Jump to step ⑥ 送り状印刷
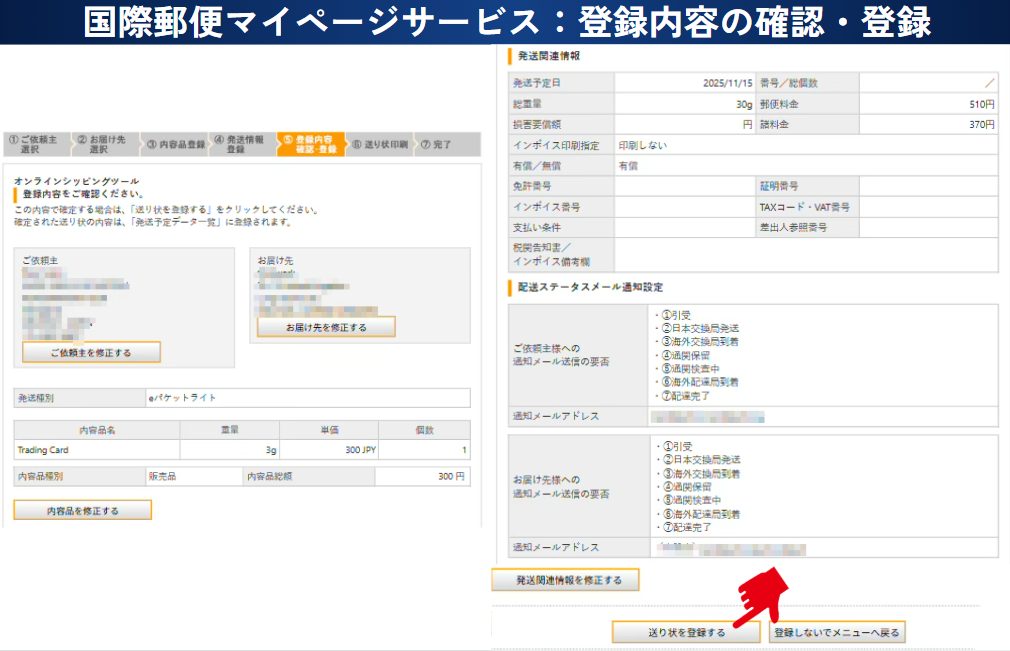The image size is (1010, 651). coord(379,144)
